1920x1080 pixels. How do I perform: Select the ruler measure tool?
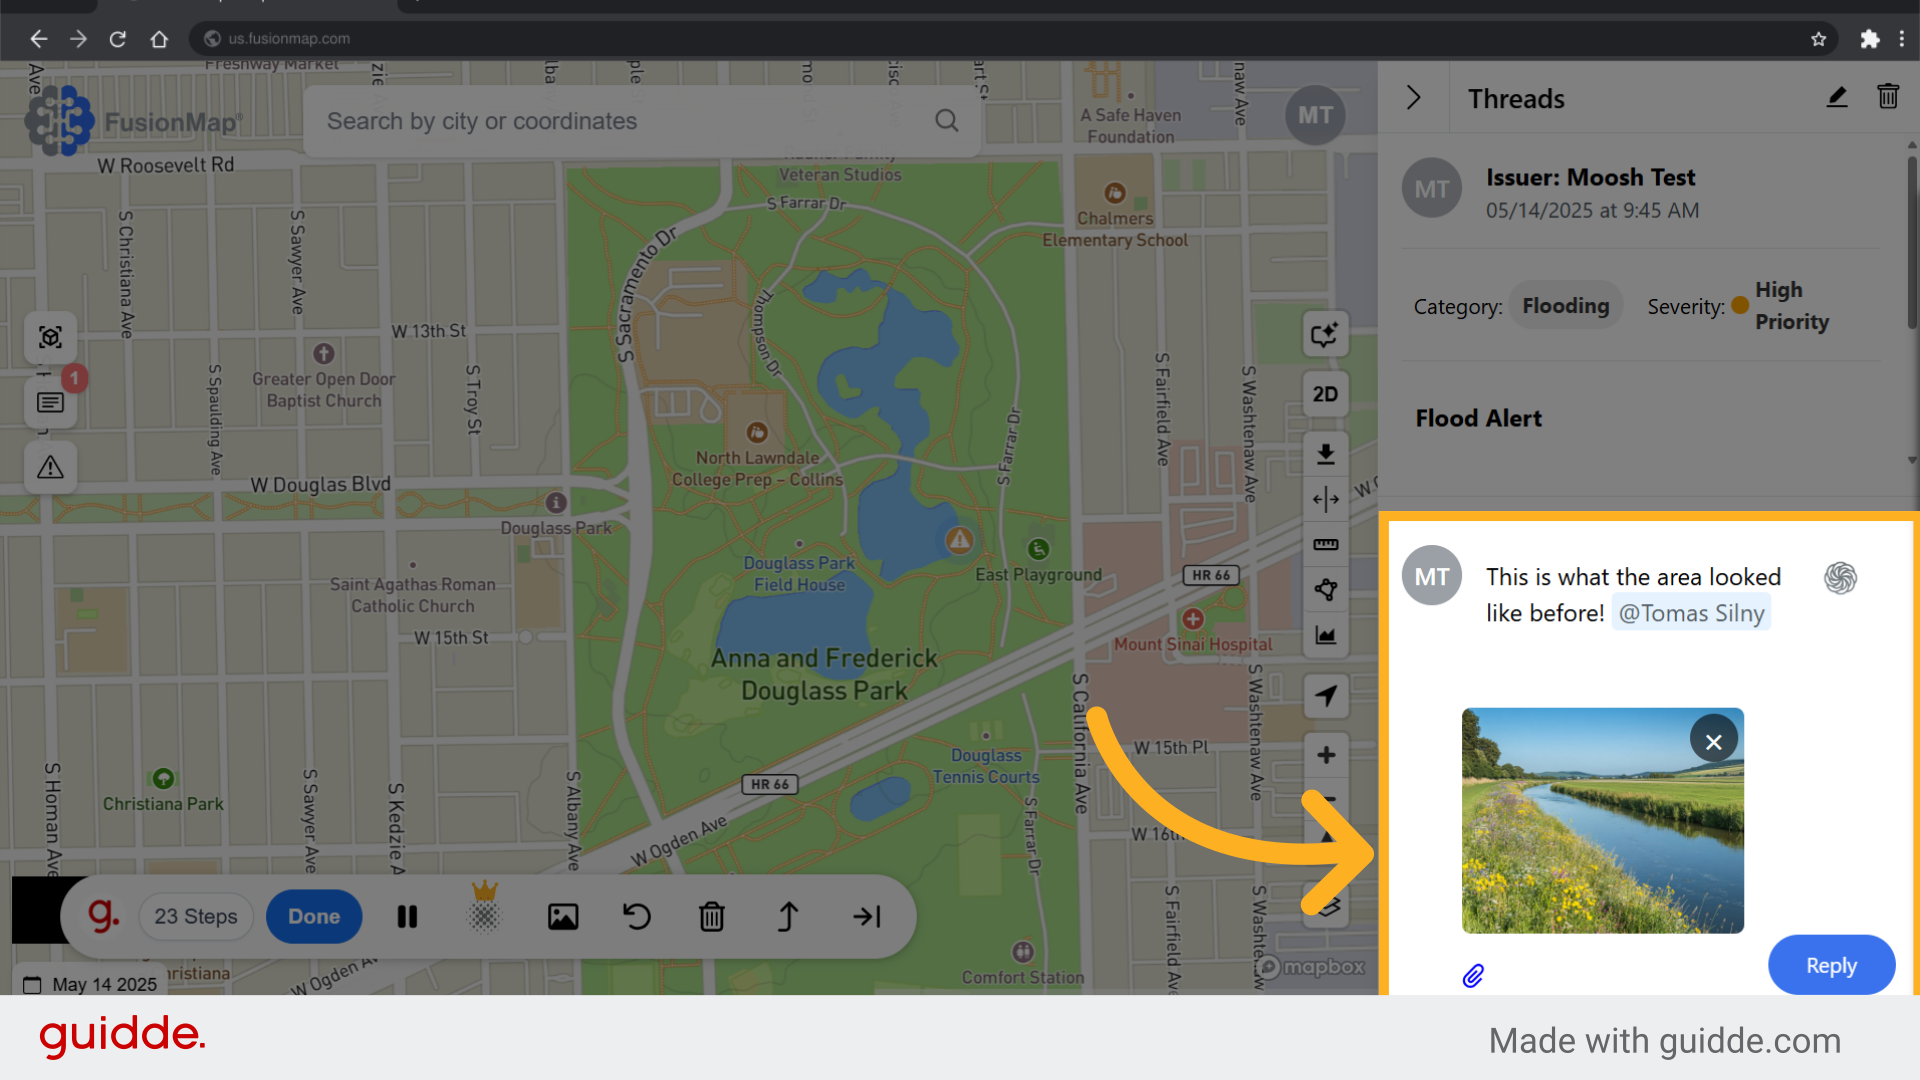1326,545
